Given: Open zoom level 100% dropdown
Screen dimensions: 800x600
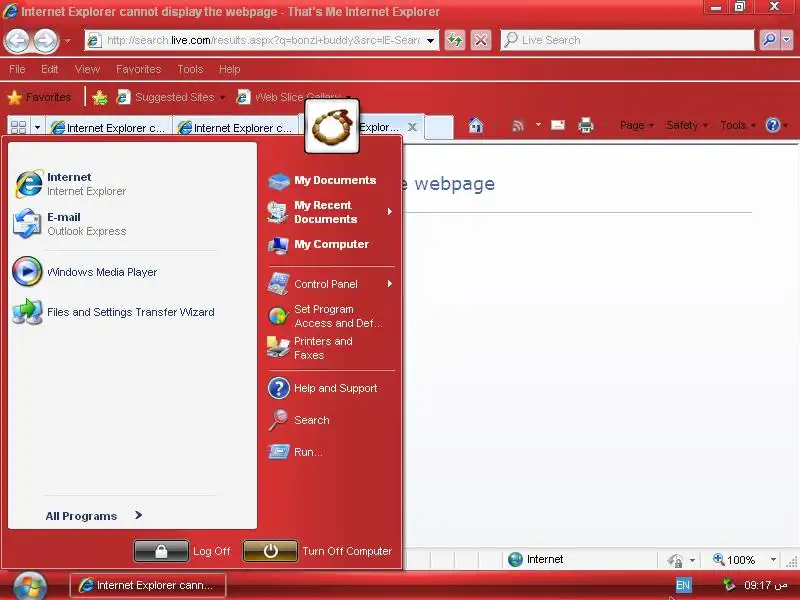Looking at the screenshot, I should (x=773, y=560).
